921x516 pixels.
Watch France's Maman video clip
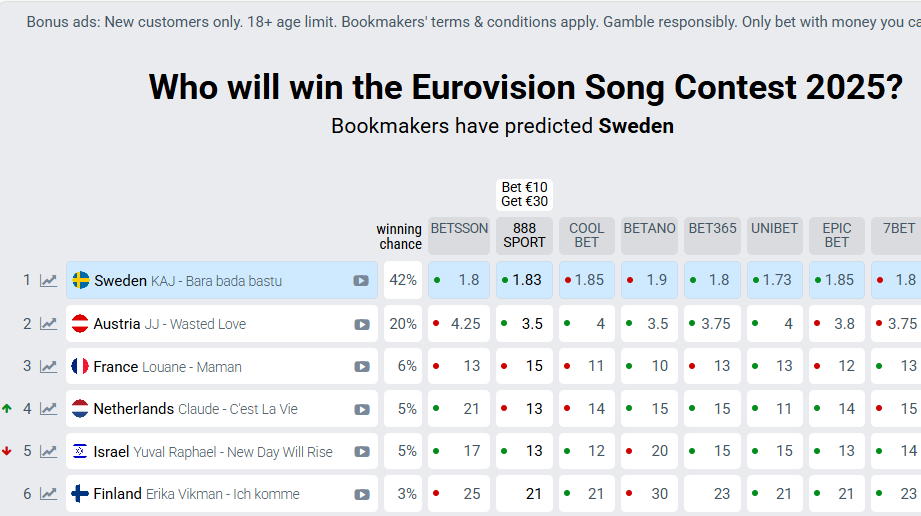pyautogui.click(x=361, y=367)
